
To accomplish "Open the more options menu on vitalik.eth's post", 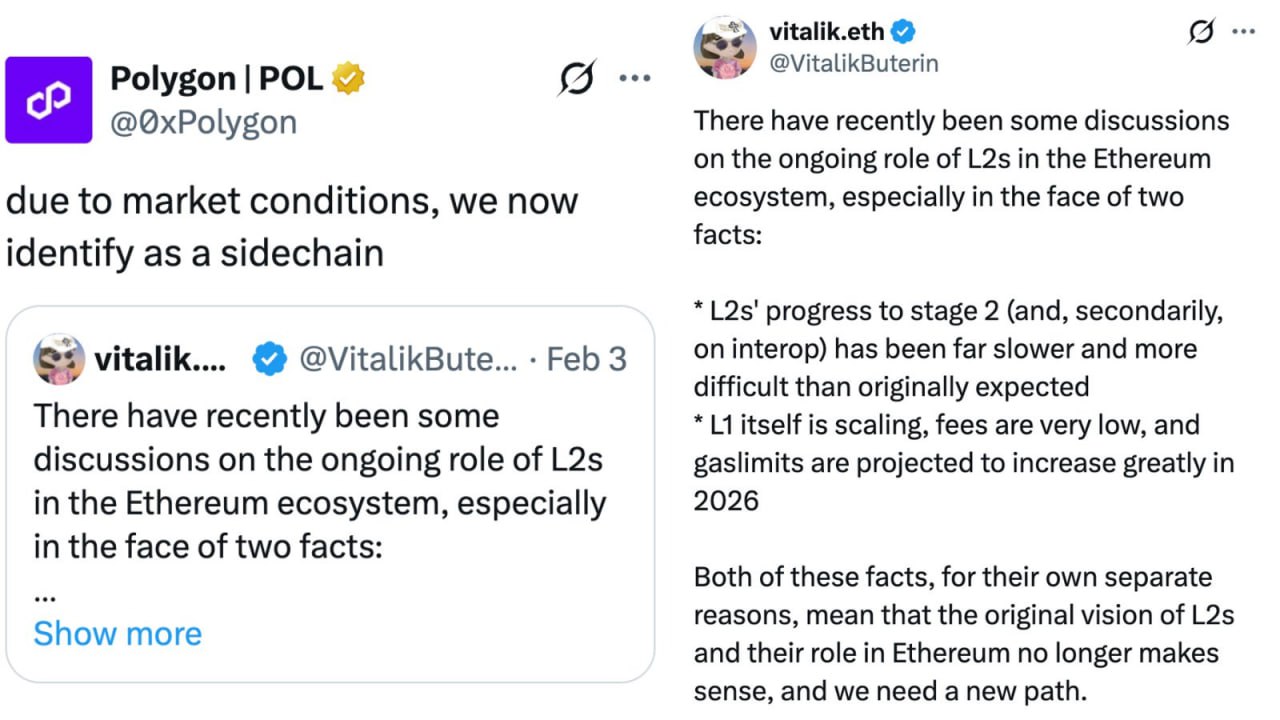I will pyautogui.click(x=1243, y=32).
